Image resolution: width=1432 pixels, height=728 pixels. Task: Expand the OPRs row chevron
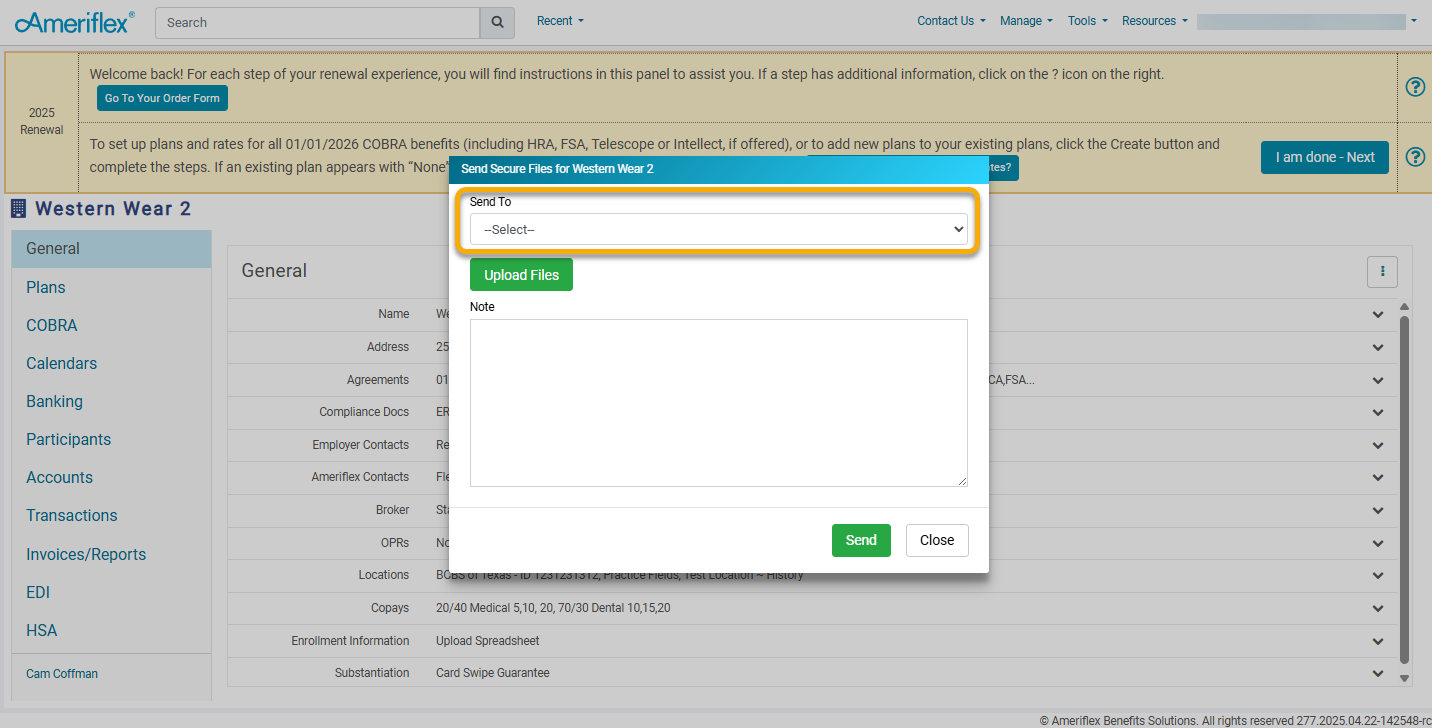tap(1378, 543)
